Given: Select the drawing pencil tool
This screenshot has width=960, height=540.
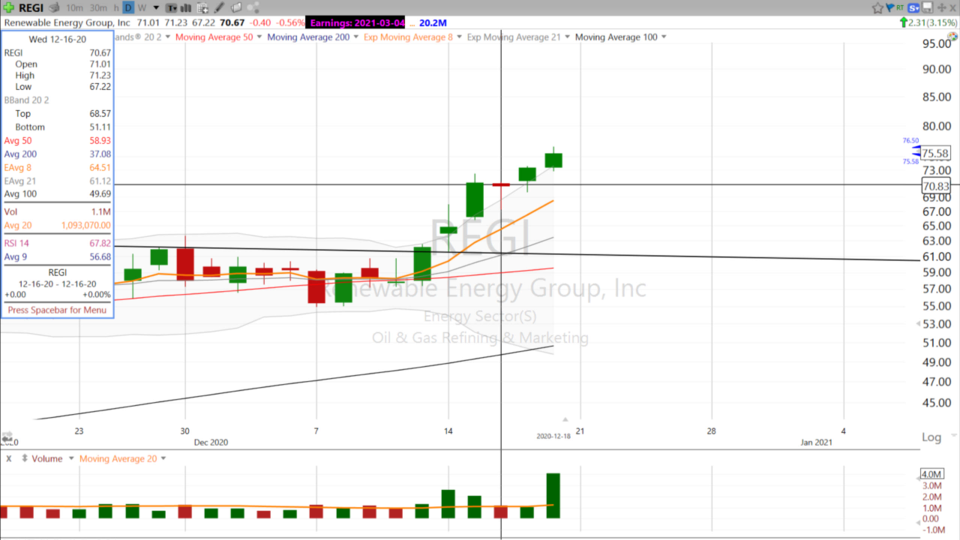Looking at the screenshot, I should pos(219,8).
